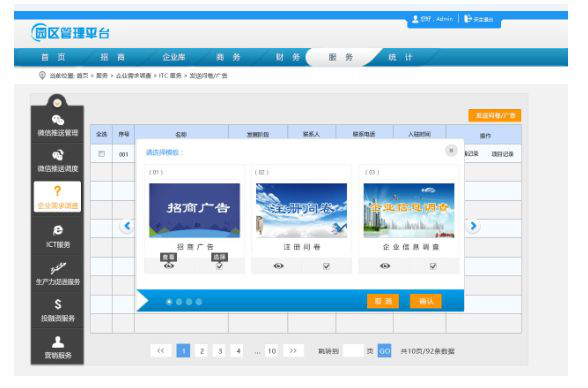The height and width of the screenshot is (388, 588).
Task: Open the 商务 navigation tab
Action: (228, 57)
